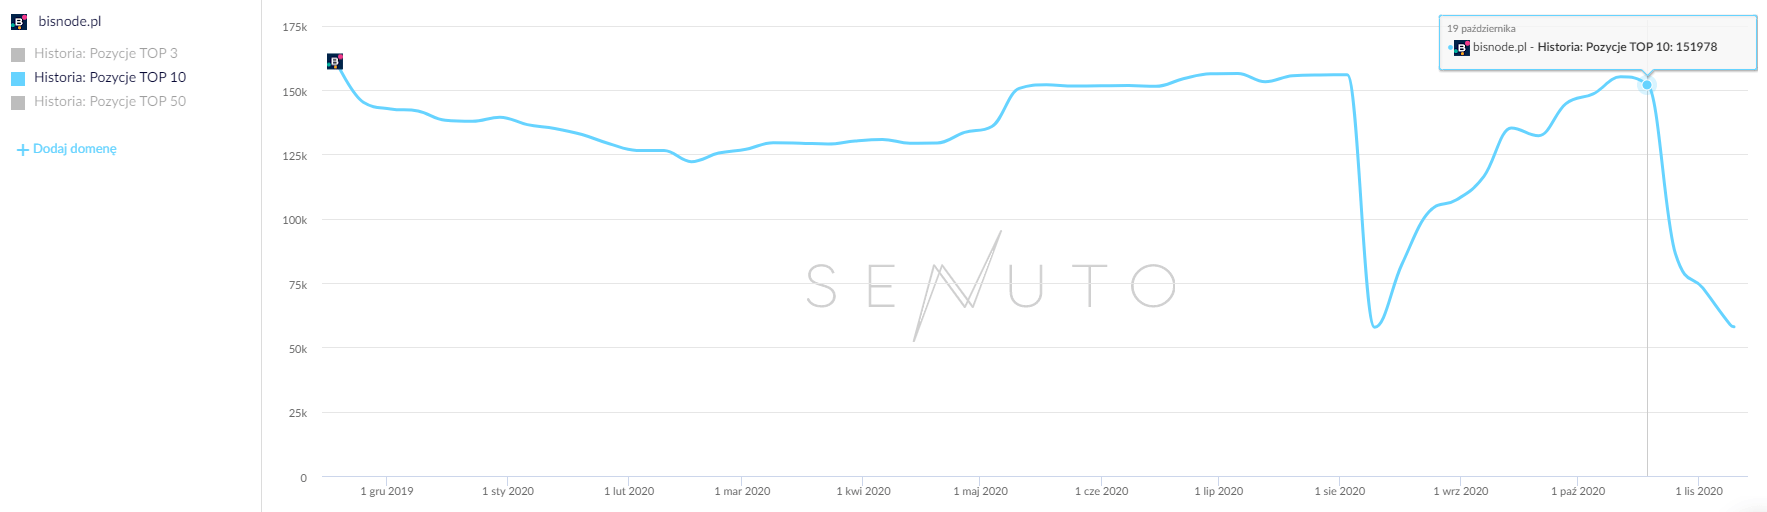
Task: Hide the Historia: Pozycje TOP 10 series
Action: point(110,77)
